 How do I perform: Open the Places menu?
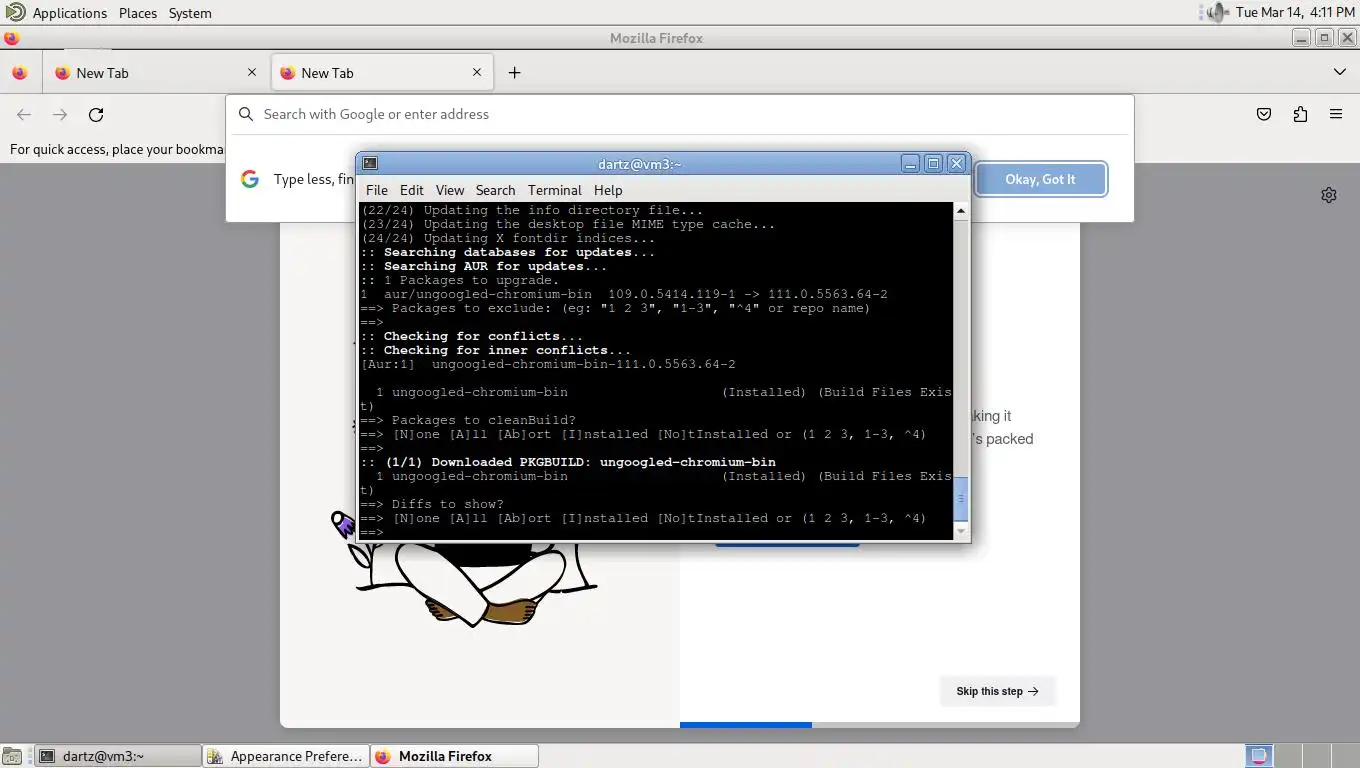138,13
